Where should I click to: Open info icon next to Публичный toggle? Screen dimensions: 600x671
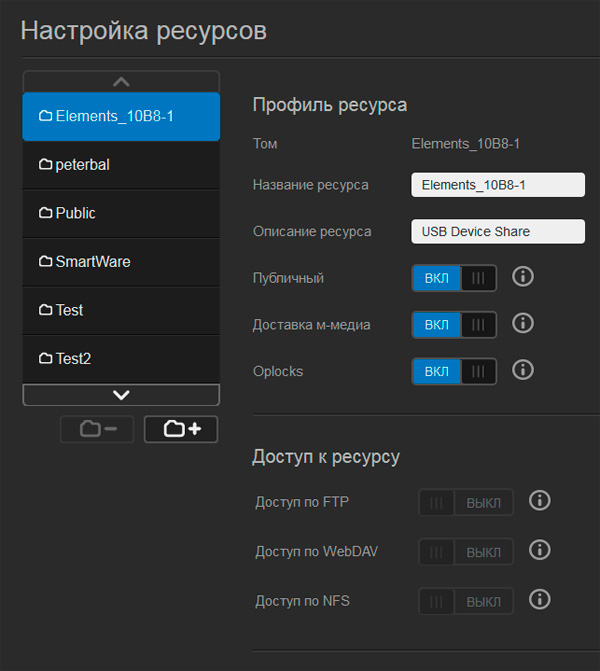(x=522, y=277)
